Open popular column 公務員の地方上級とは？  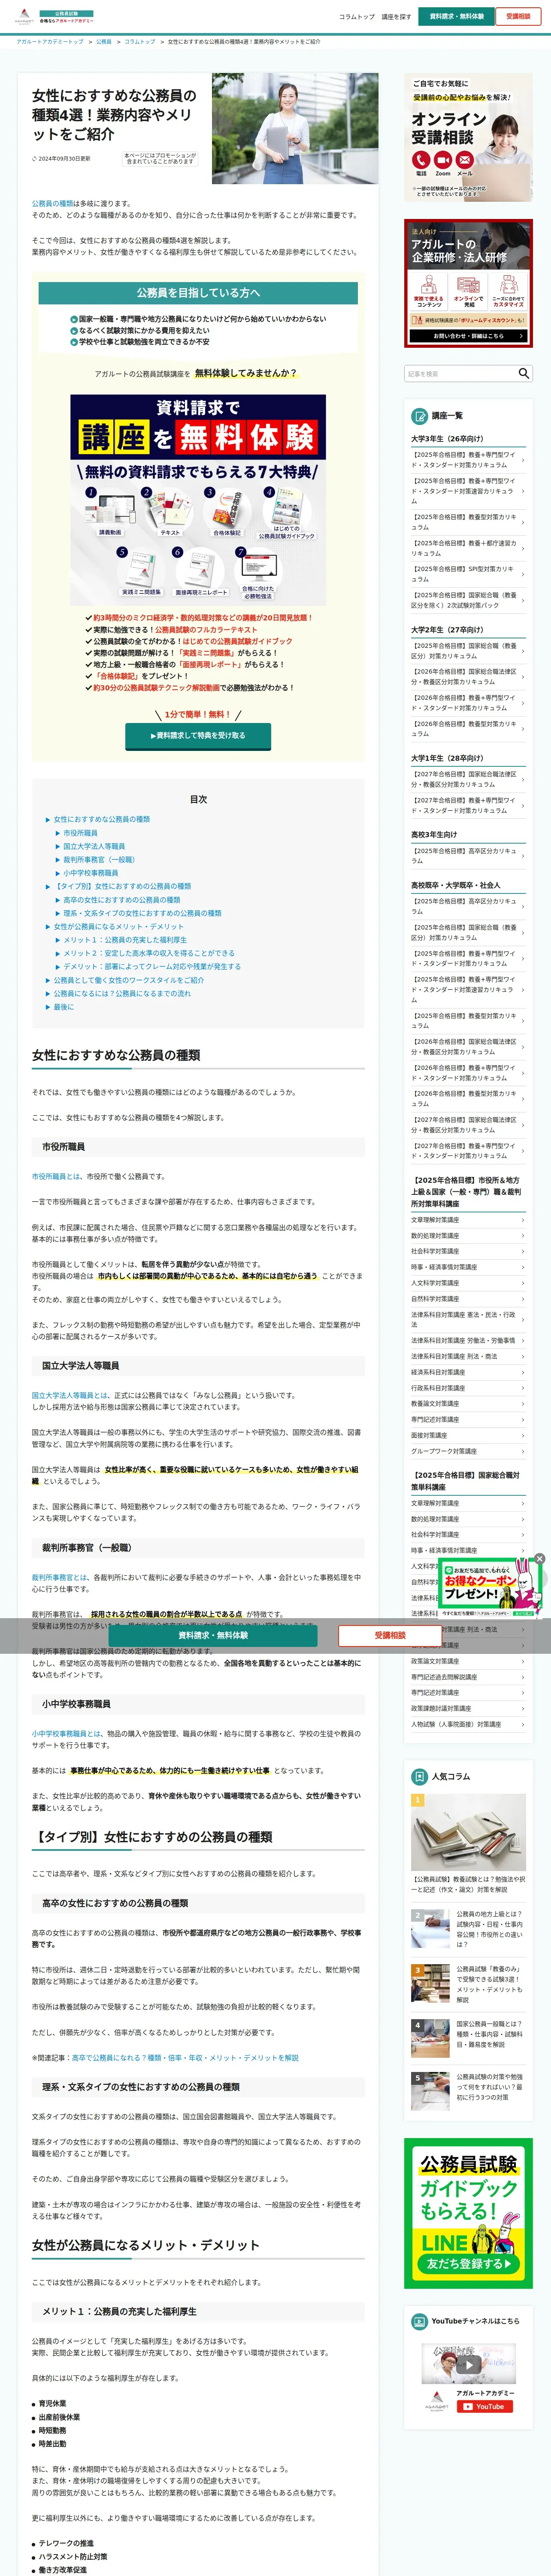490,1930
